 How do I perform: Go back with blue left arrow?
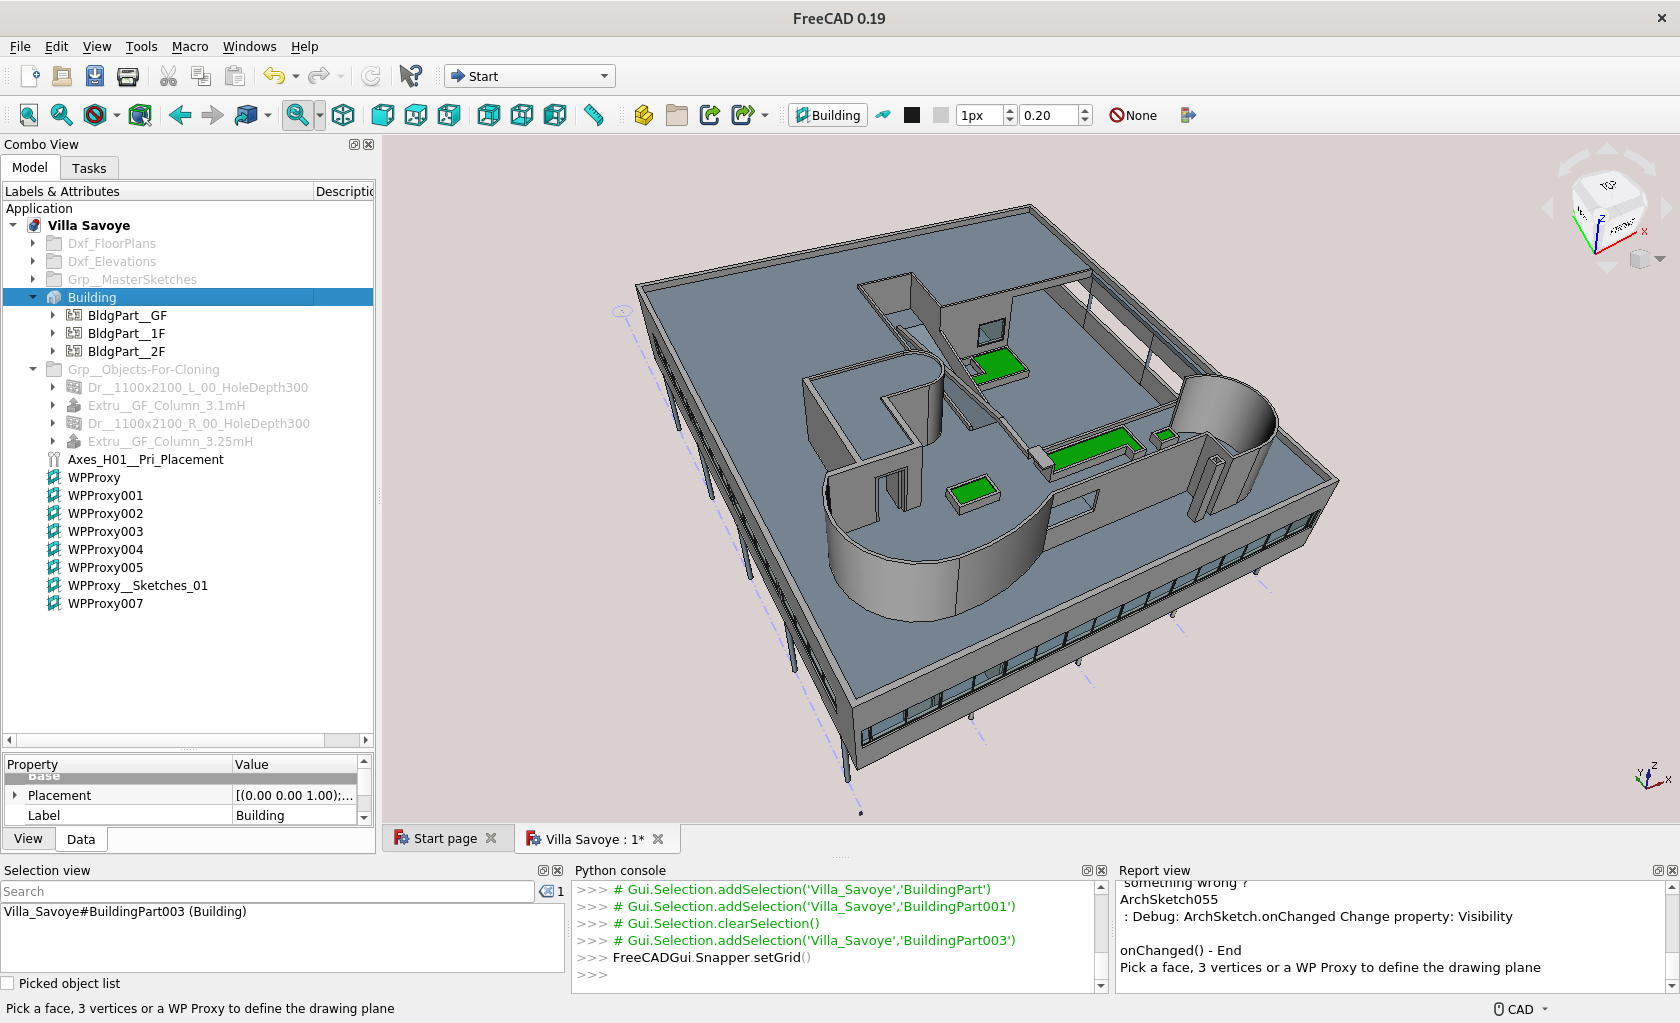click(180, 115)
